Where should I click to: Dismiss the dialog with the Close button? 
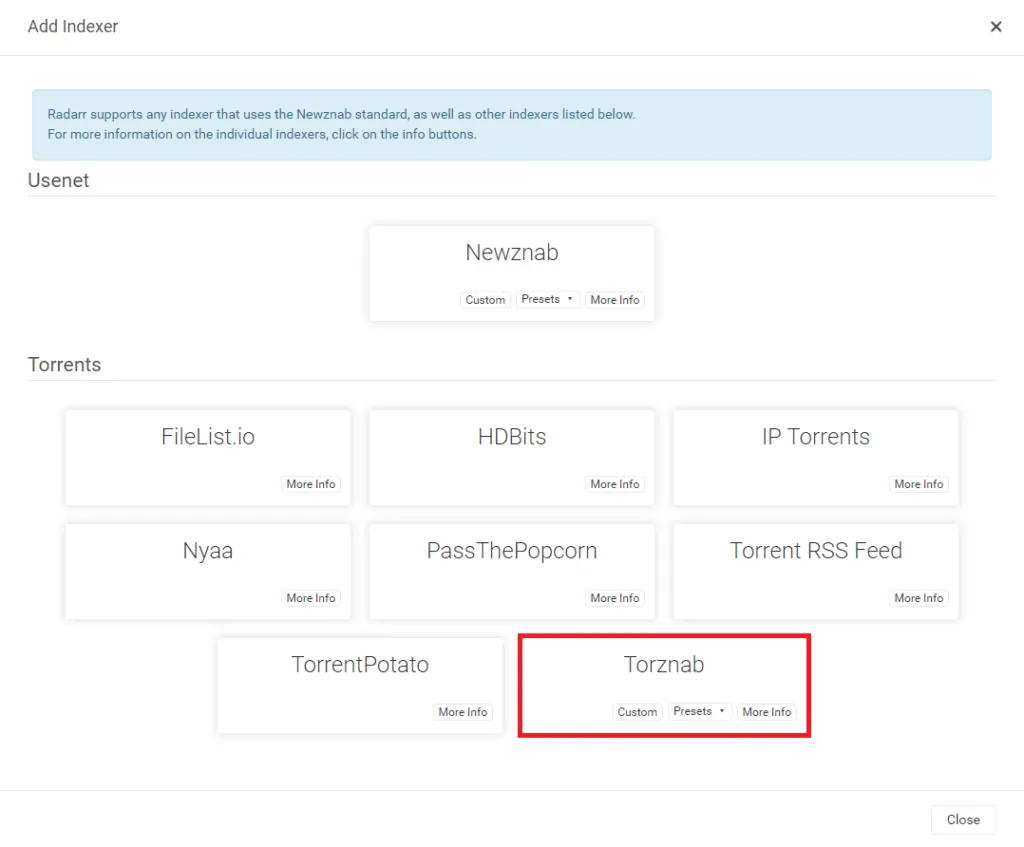click(x=962, y=819)
